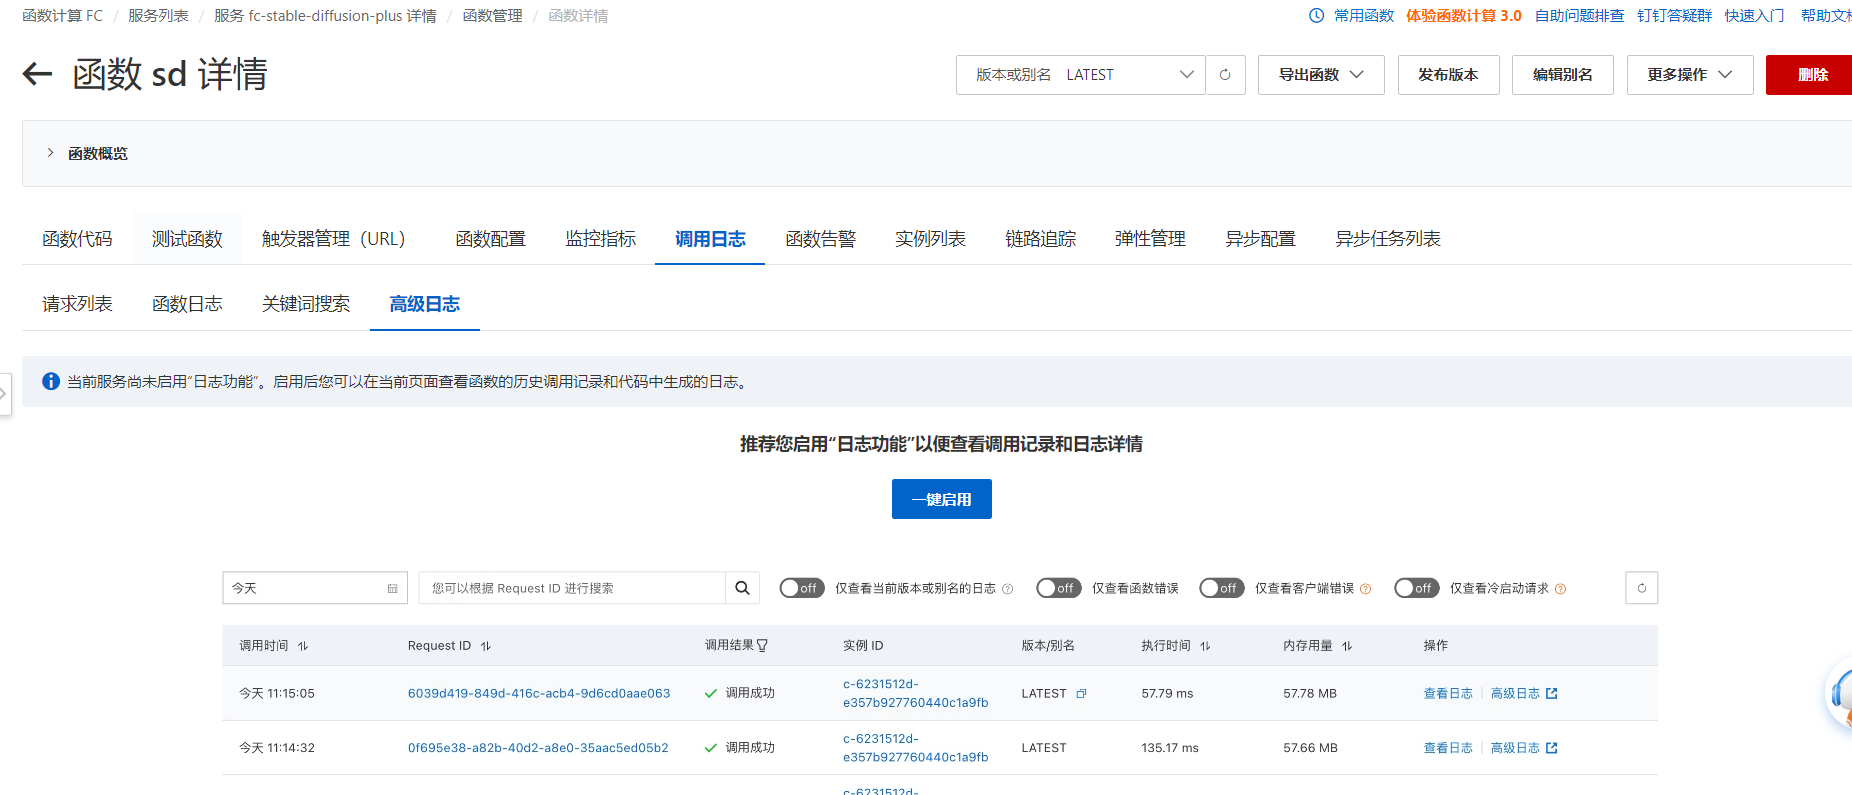Toggle 仅查看客户端错误 switch
Image resolution: width=1852 pixels, height=795 pixels.
coord(1222,588)
